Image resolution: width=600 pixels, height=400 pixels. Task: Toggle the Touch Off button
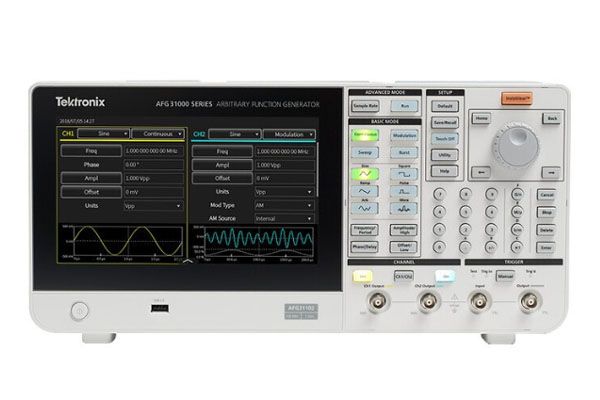point(445,139)
